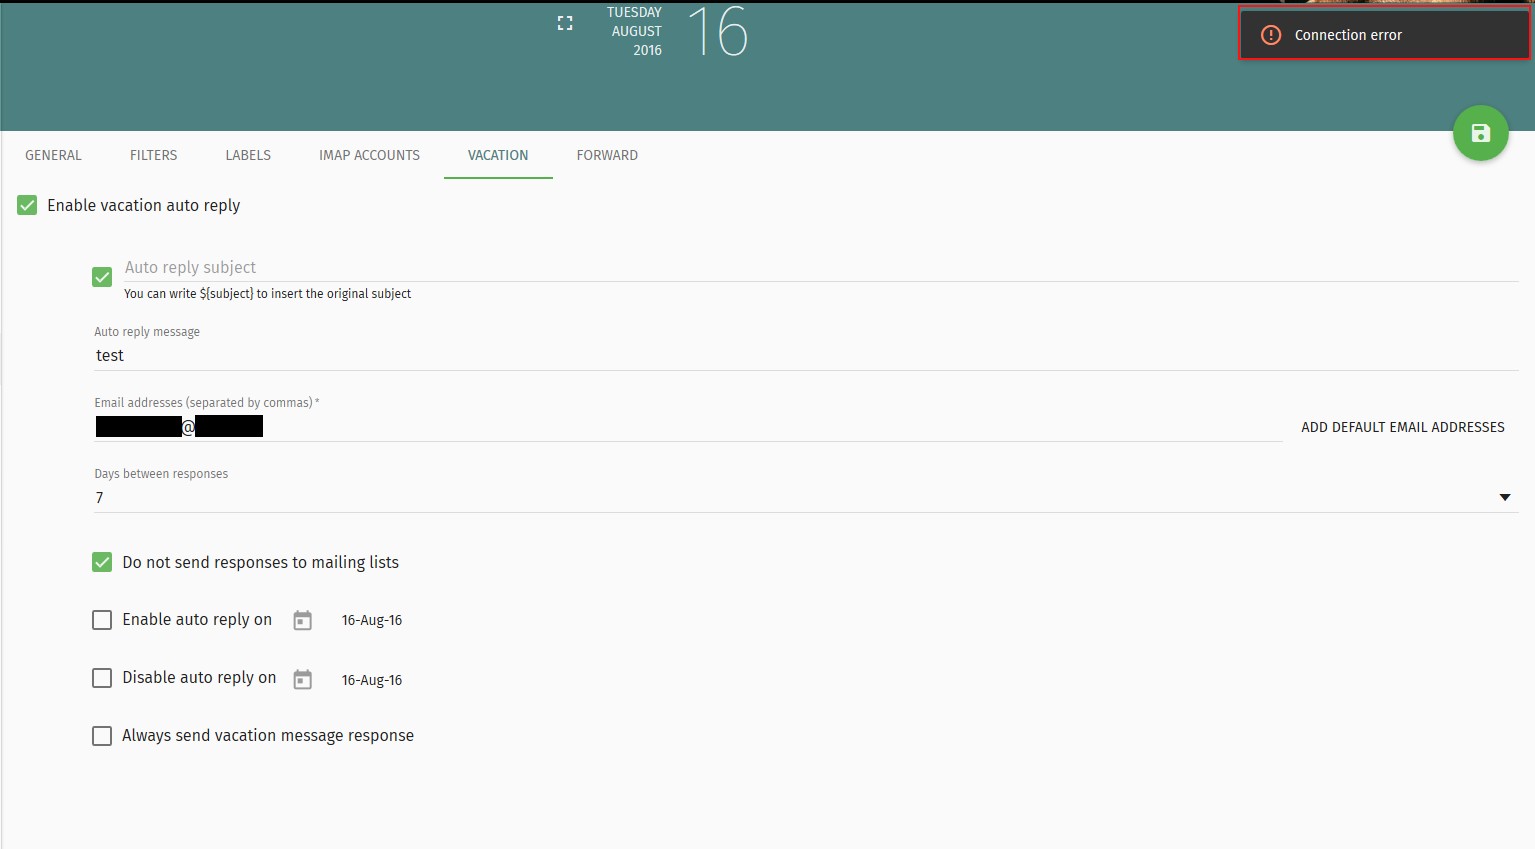Uncheck Enable vacation auto reply
The height and width of the screenshot is (849, 1535).
(x=27, y=205)
